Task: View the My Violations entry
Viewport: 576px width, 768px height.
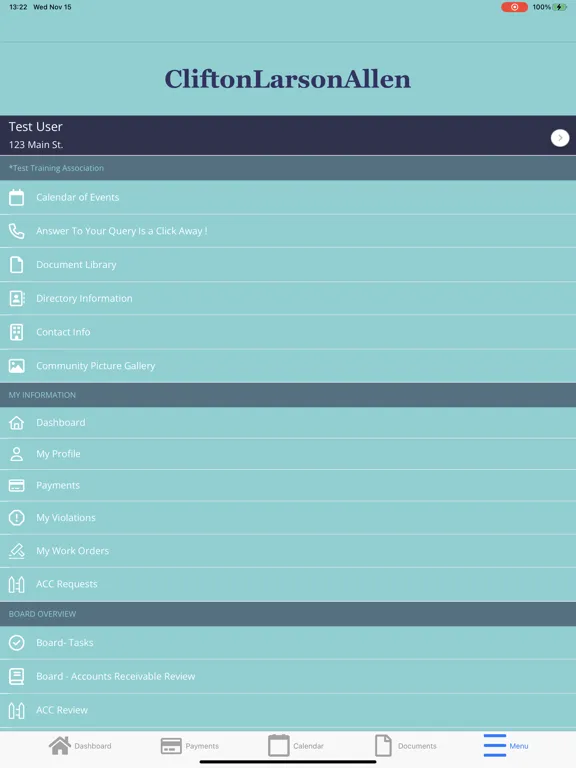Action: [288, 518]
